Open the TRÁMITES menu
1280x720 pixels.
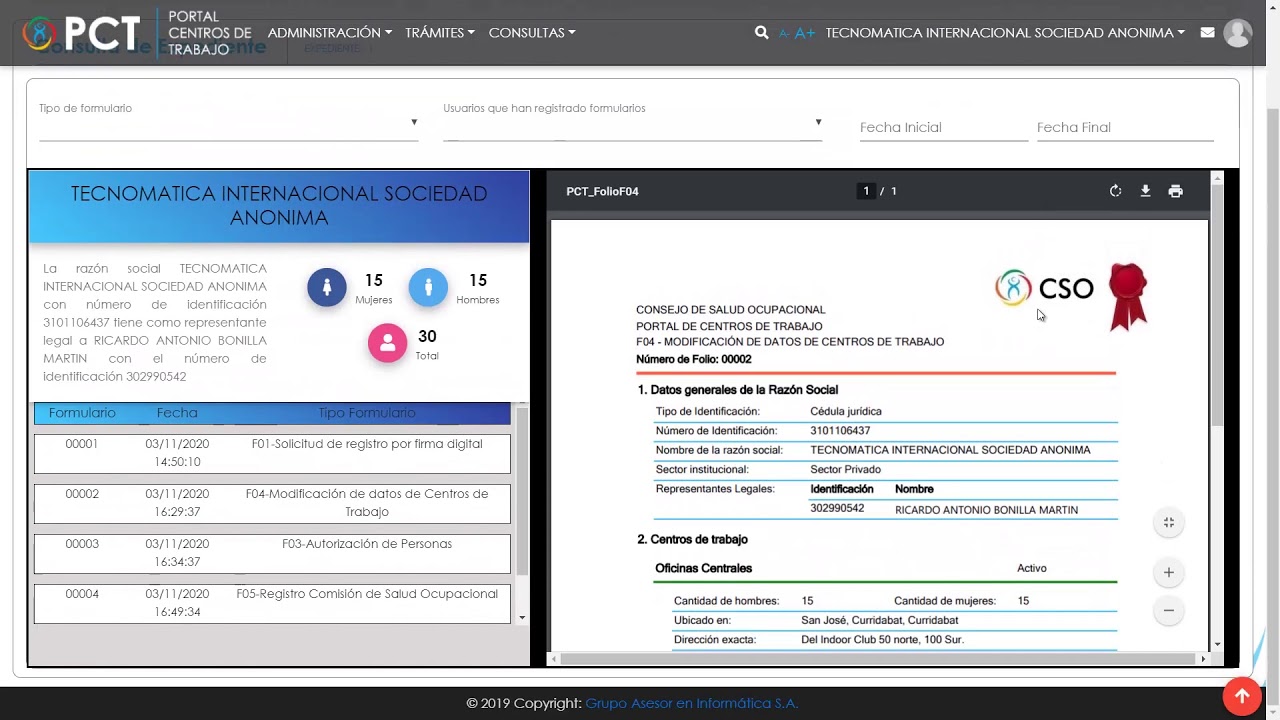coord(440,33)
